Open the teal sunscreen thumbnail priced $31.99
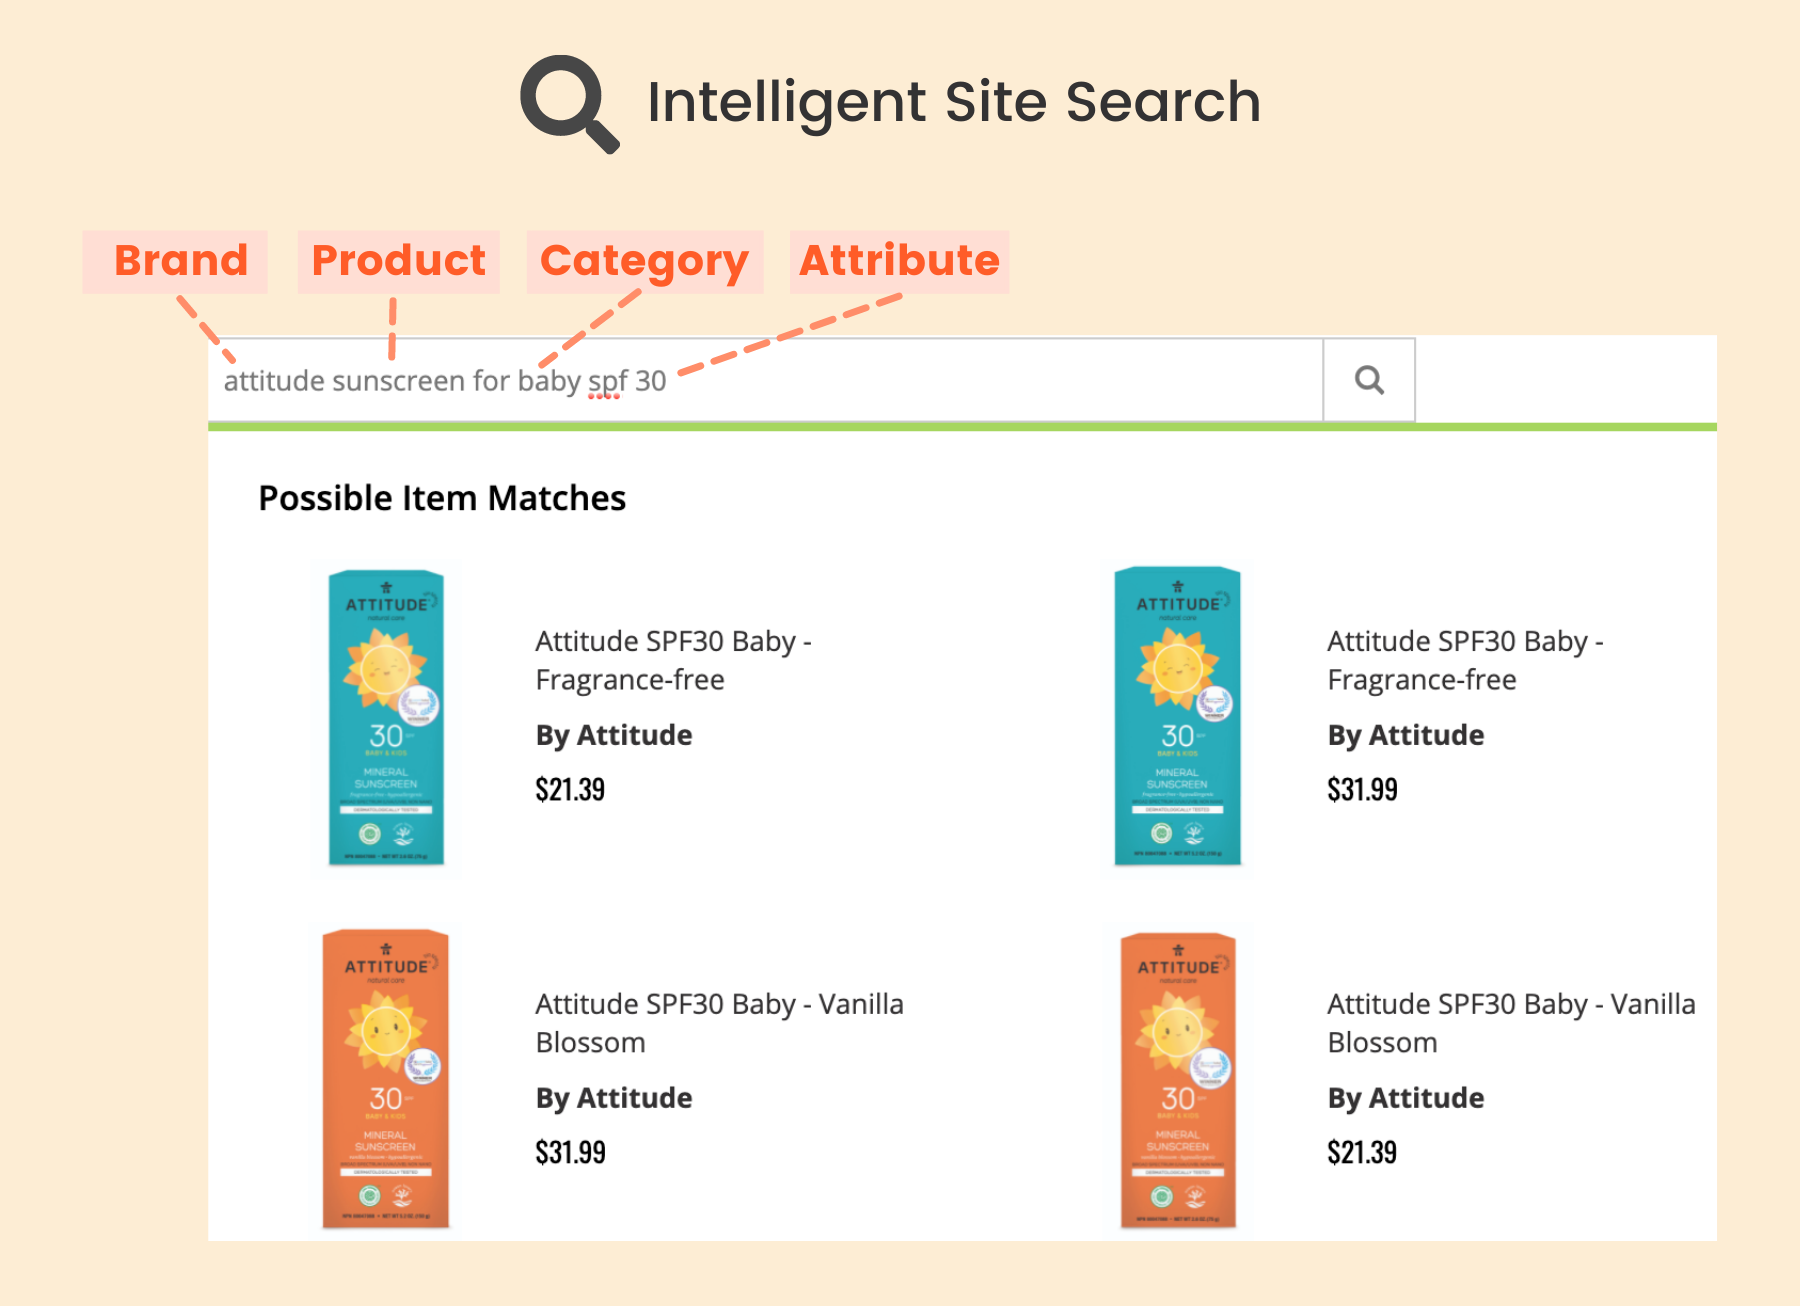Viewport: 1800px width, 1306px height. point(1178,716)
